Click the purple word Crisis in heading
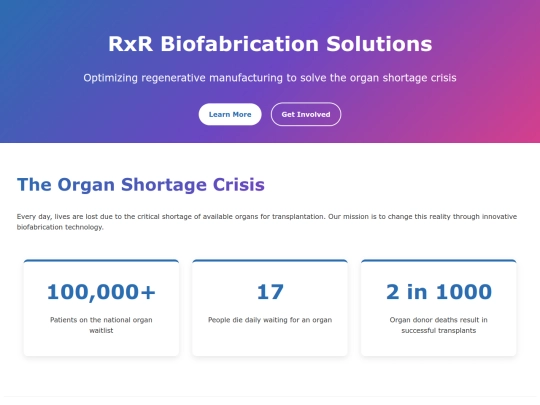540x405 pixels. point(239,185)
